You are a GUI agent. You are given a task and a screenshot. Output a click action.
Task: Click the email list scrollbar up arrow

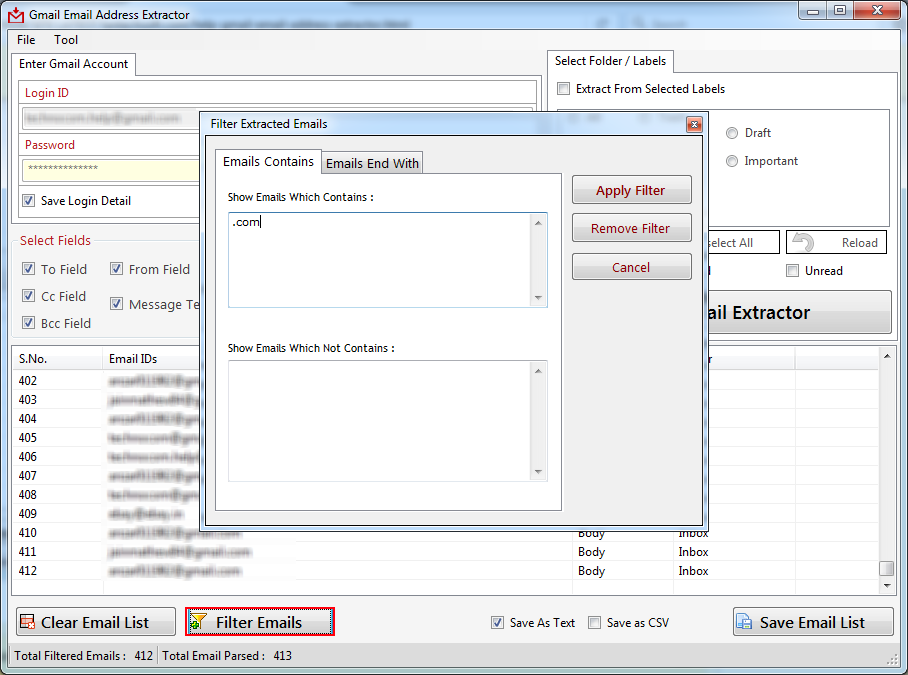click(887, 356)
